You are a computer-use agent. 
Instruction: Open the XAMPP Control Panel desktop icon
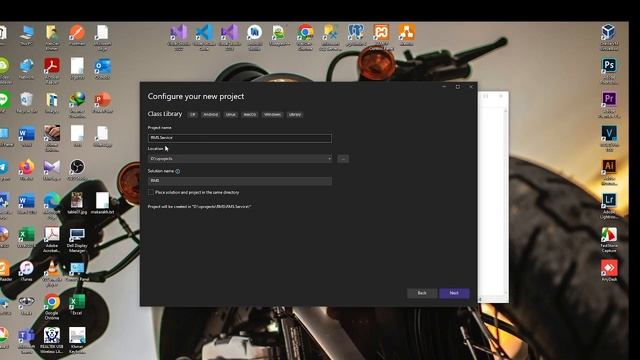point(381,37)
